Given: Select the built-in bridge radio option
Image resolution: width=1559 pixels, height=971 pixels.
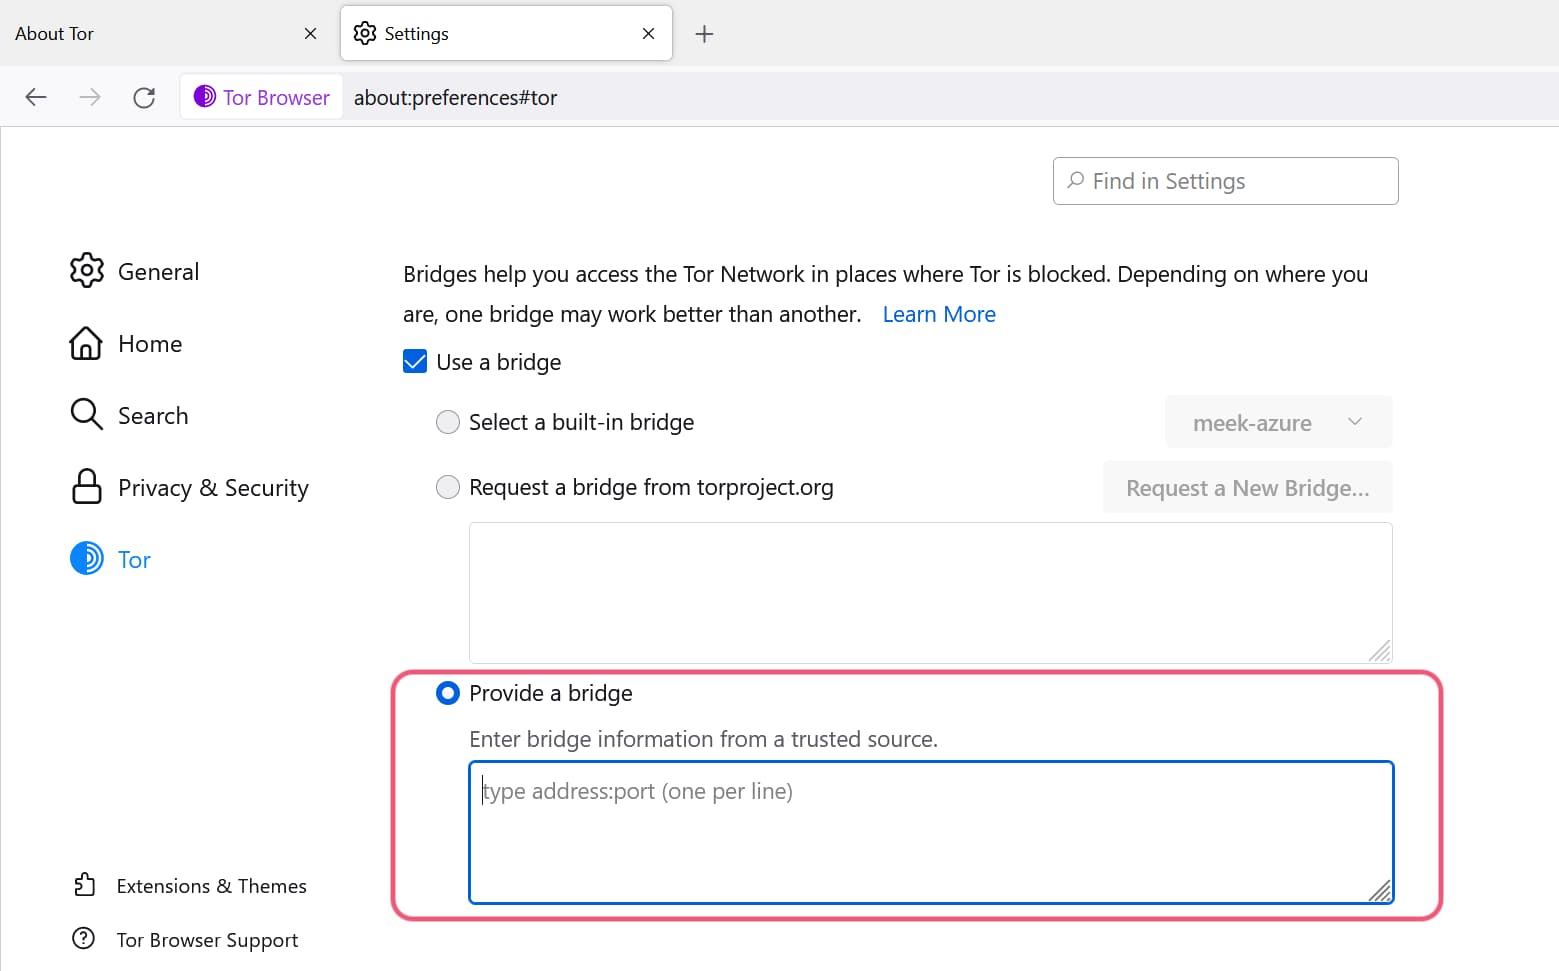Looking at the screenshot, I should point(448,422).
